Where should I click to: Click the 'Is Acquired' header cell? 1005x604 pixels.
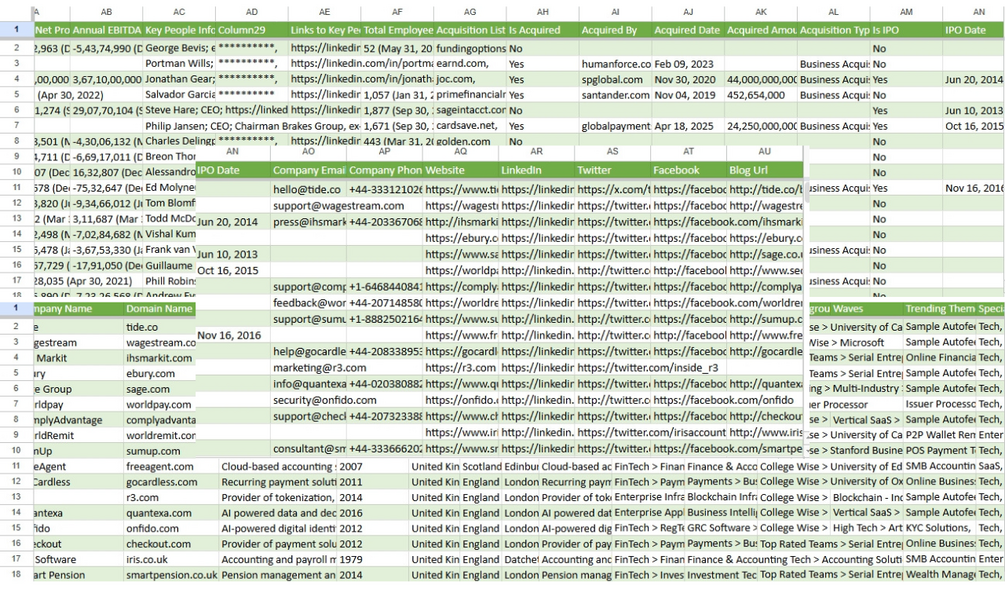[543, 30]
